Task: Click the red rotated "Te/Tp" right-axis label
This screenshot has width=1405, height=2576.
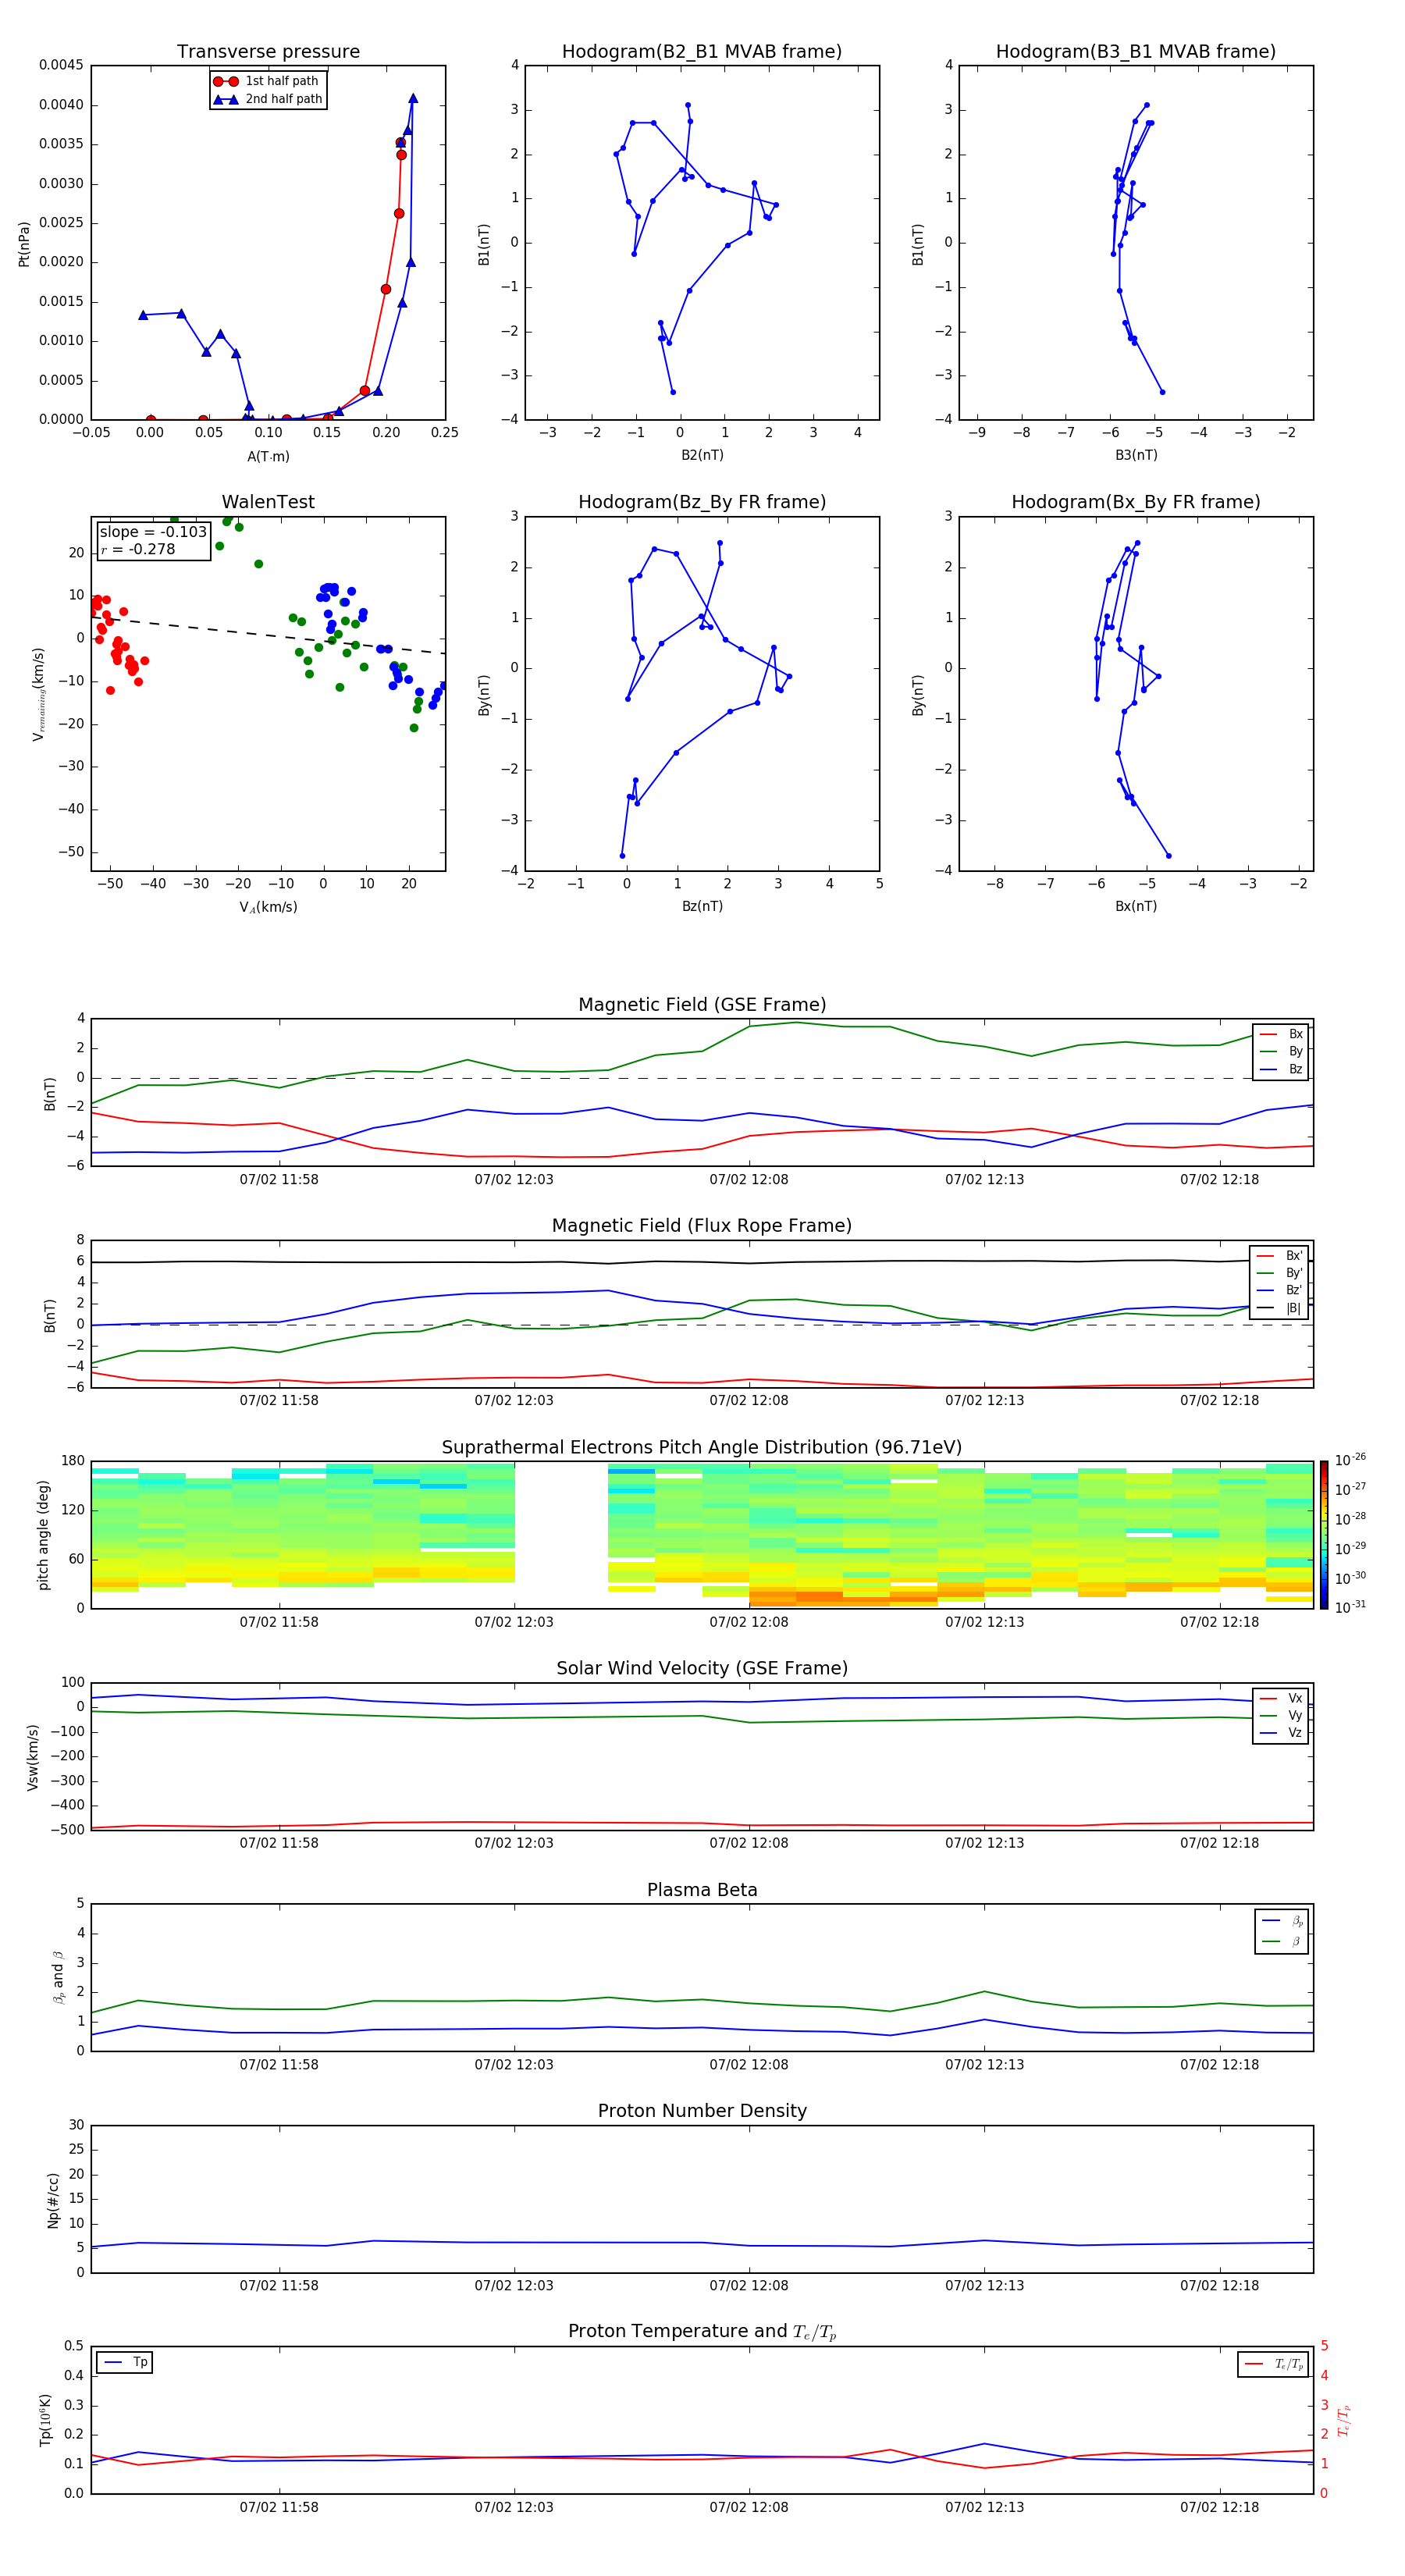Action: pos(1343,2420)
